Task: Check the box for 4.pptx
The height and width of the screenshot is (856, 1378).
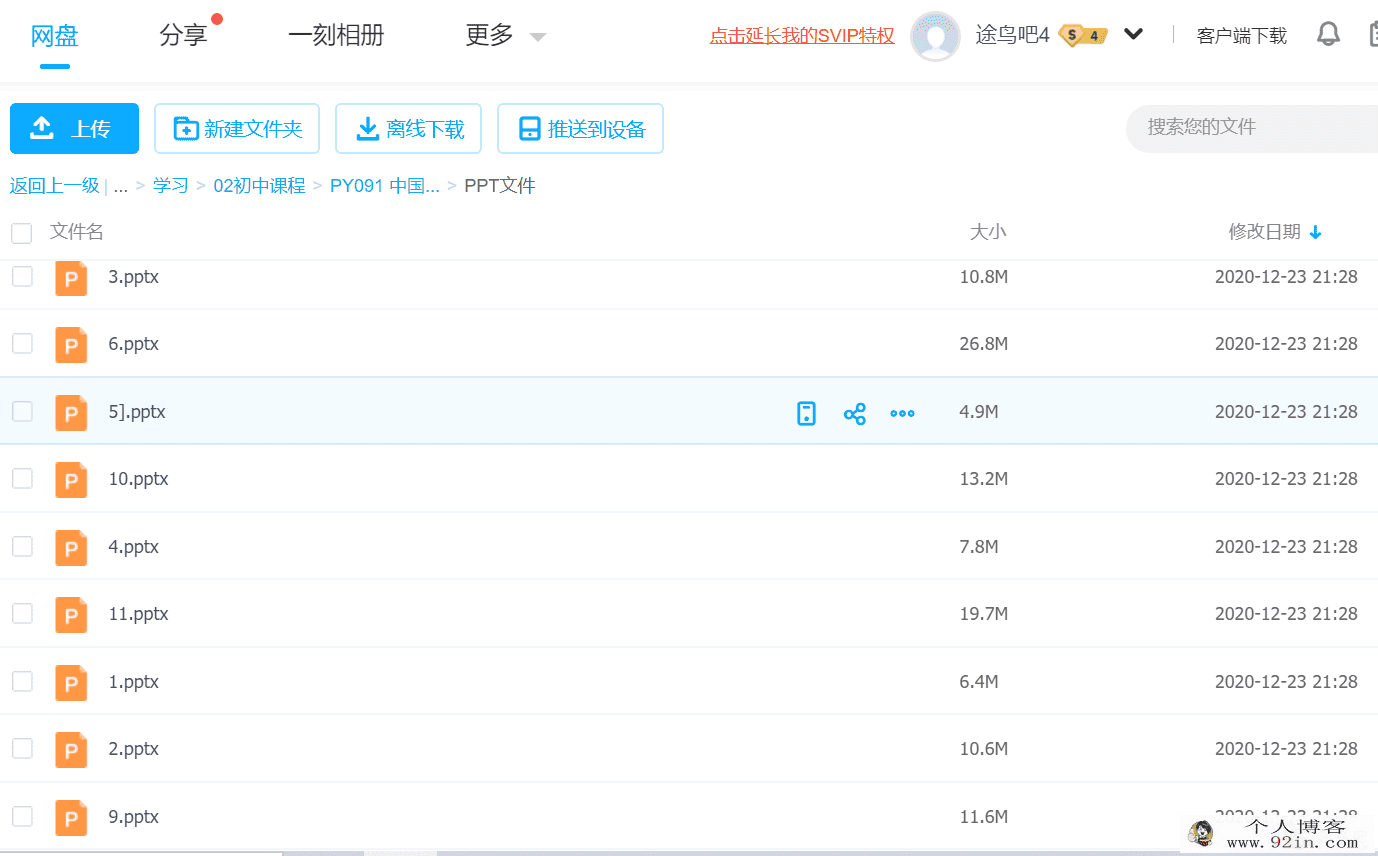Action: click(22, 546)
